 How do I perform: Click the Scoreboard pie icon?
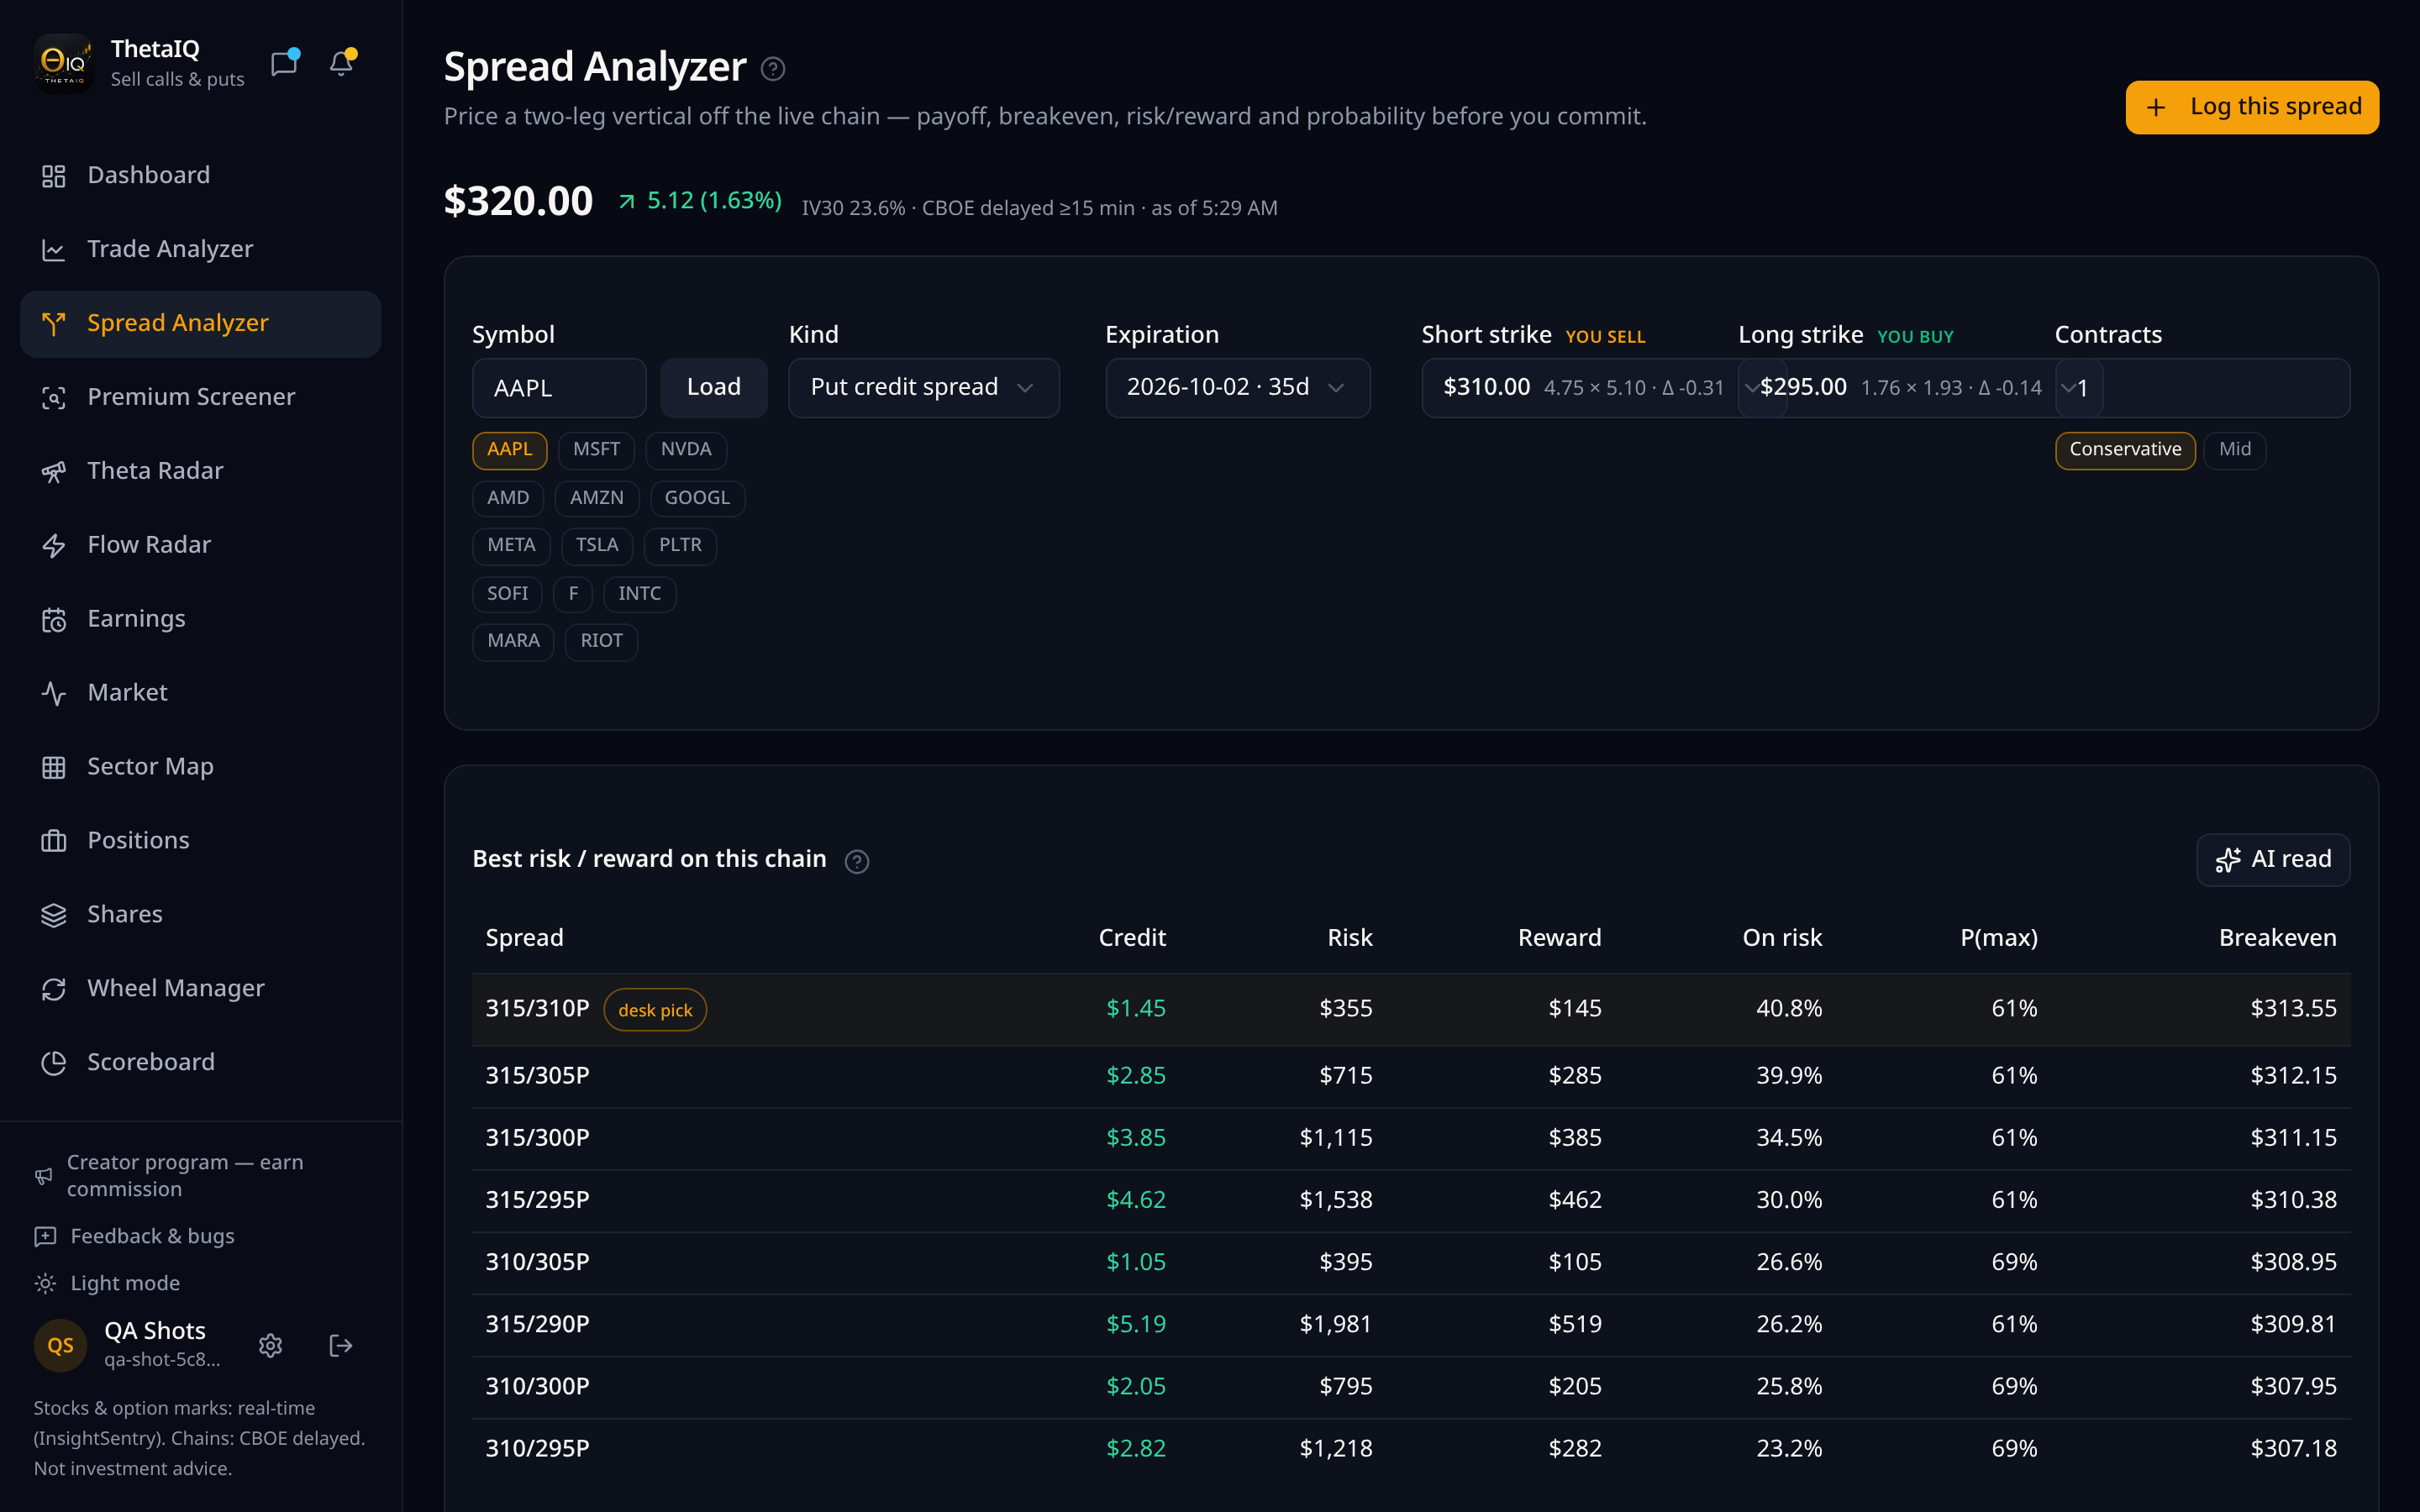tap(54, 1063)
